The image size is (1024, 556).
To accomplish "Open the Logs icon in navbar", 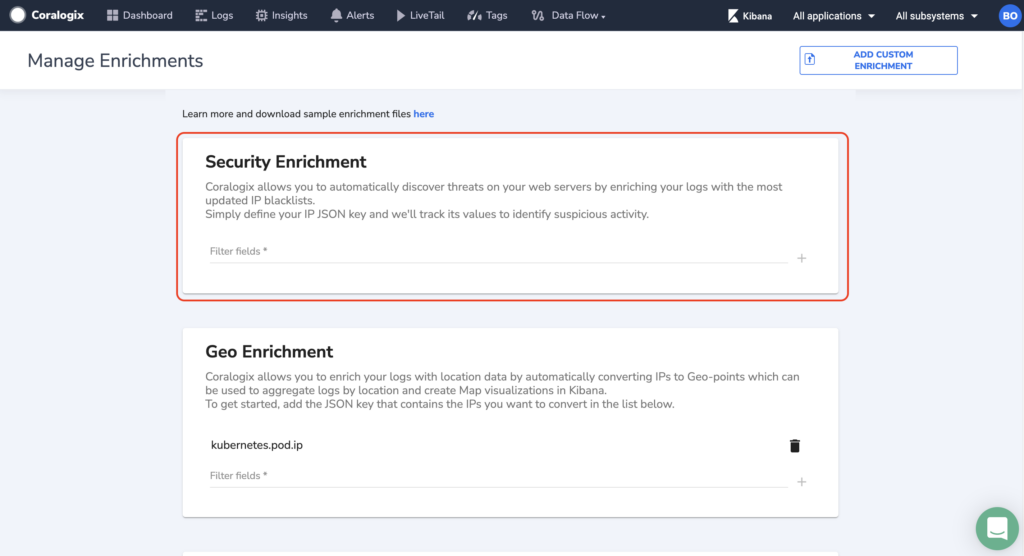I will [200, 15].
